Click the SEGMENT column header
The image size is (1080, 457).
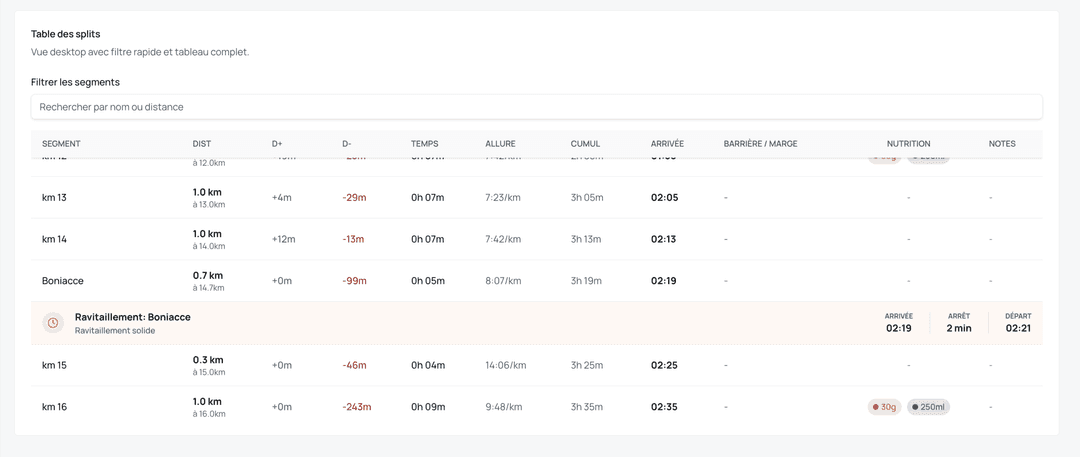[61, 144]
